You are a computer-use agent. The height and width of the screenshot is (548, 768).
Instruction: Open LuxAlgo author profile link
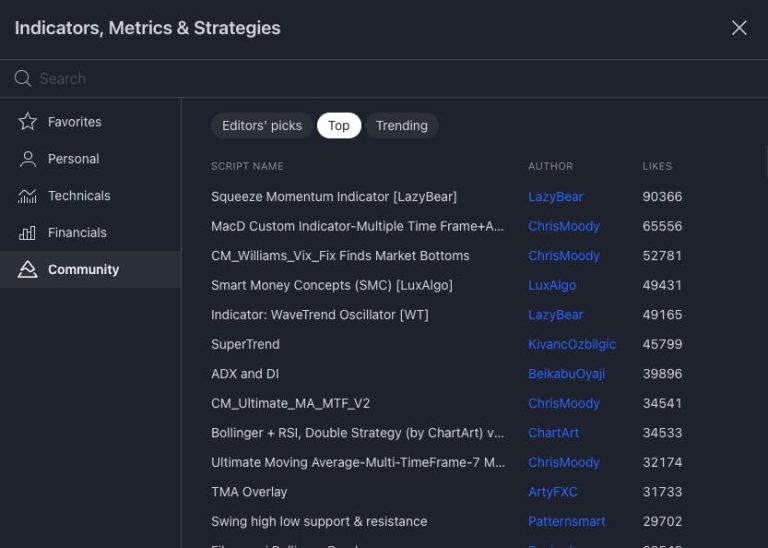tap(552, 286)
